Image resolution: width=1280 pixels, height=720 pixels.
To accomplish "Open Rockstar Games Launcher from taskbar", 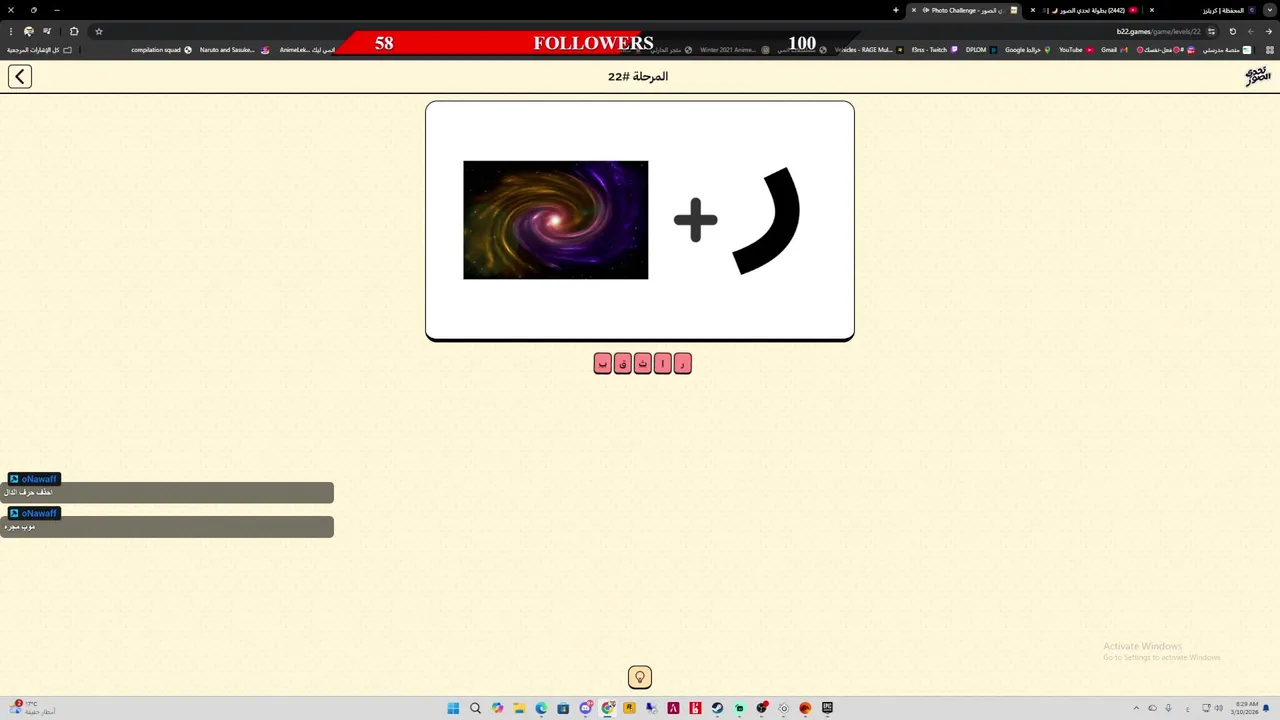I will (x=629, y=708).
